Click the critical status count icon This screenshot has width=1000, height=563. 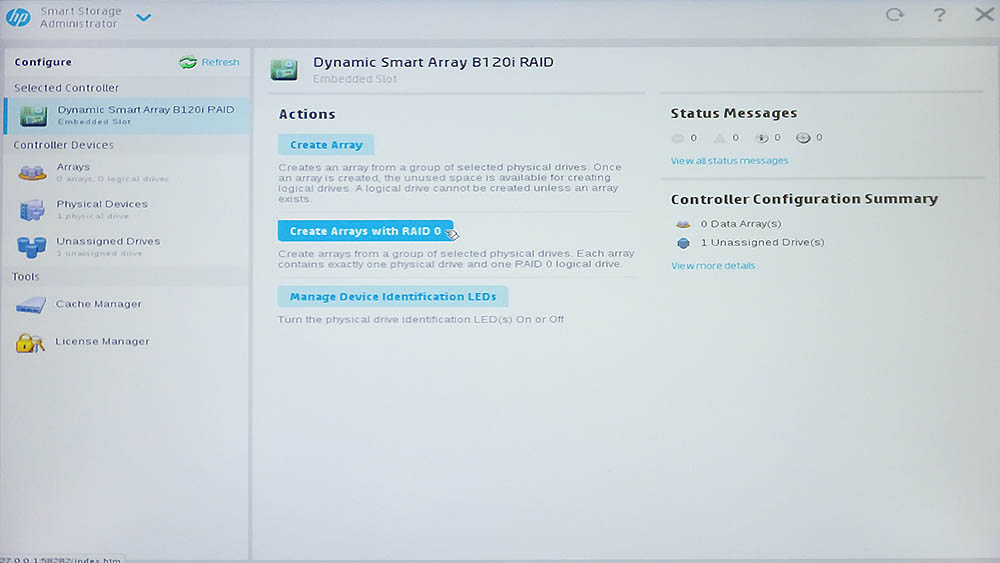pos(677,138)
